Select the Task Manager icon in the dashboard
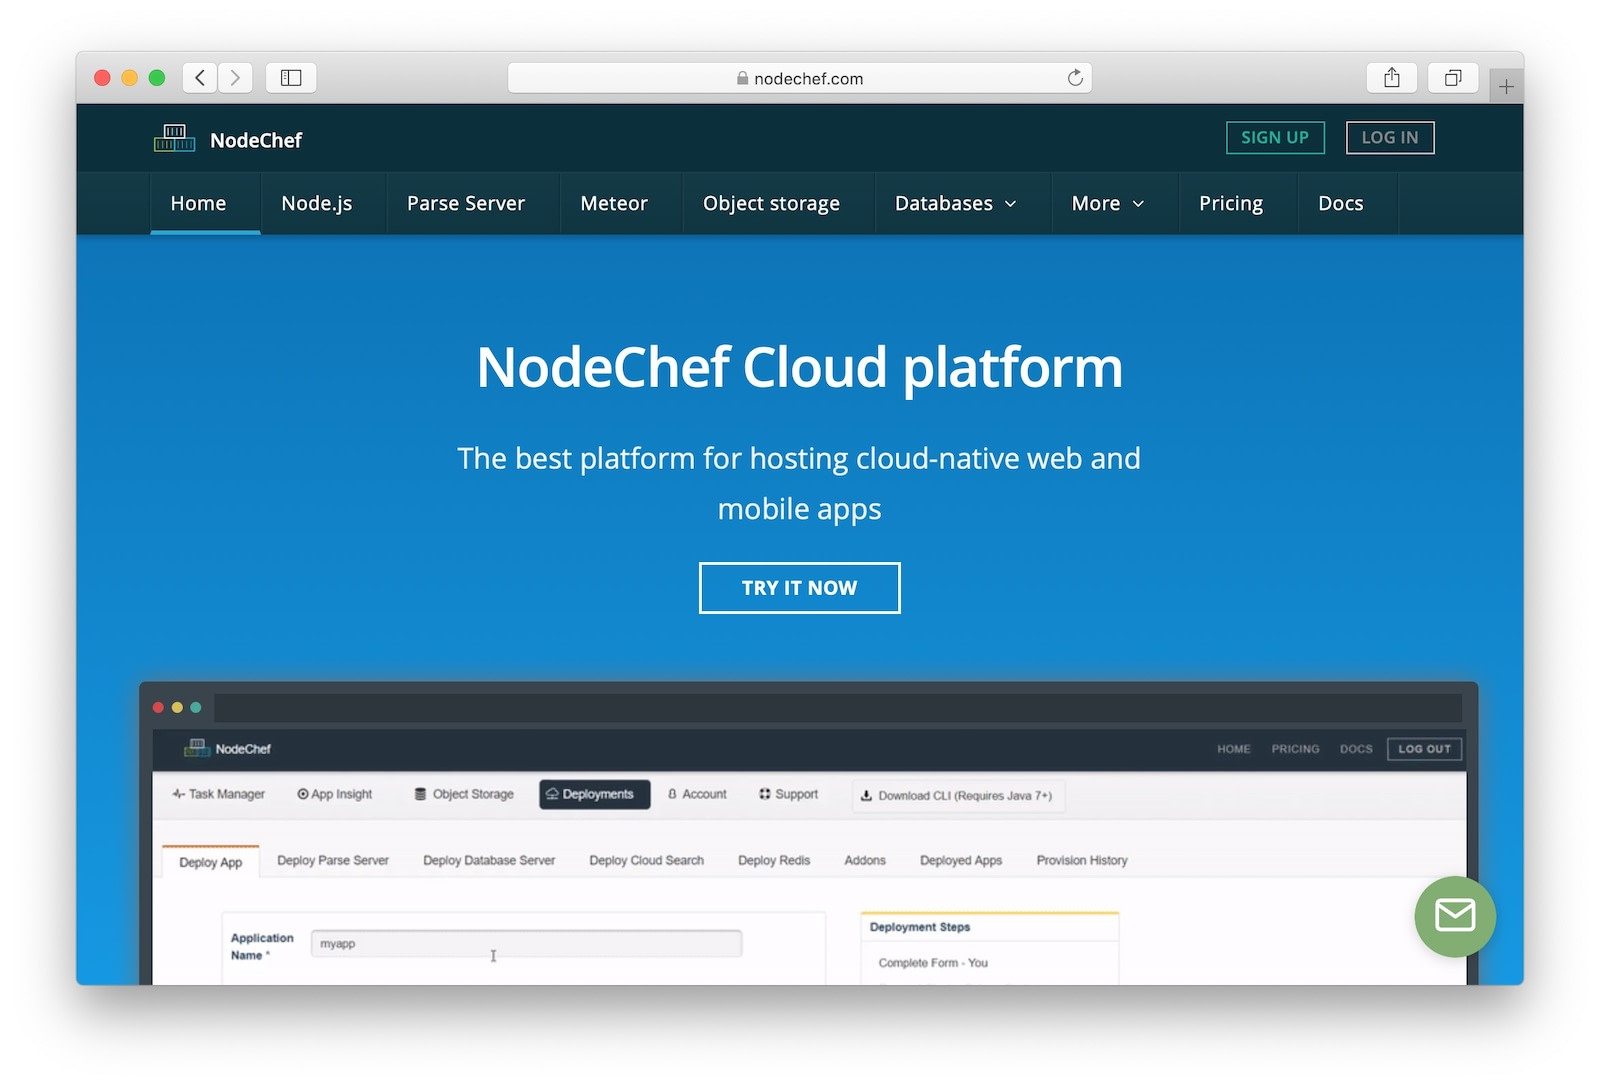This screenshot has width=1600, height=1086. pos(178,794)
